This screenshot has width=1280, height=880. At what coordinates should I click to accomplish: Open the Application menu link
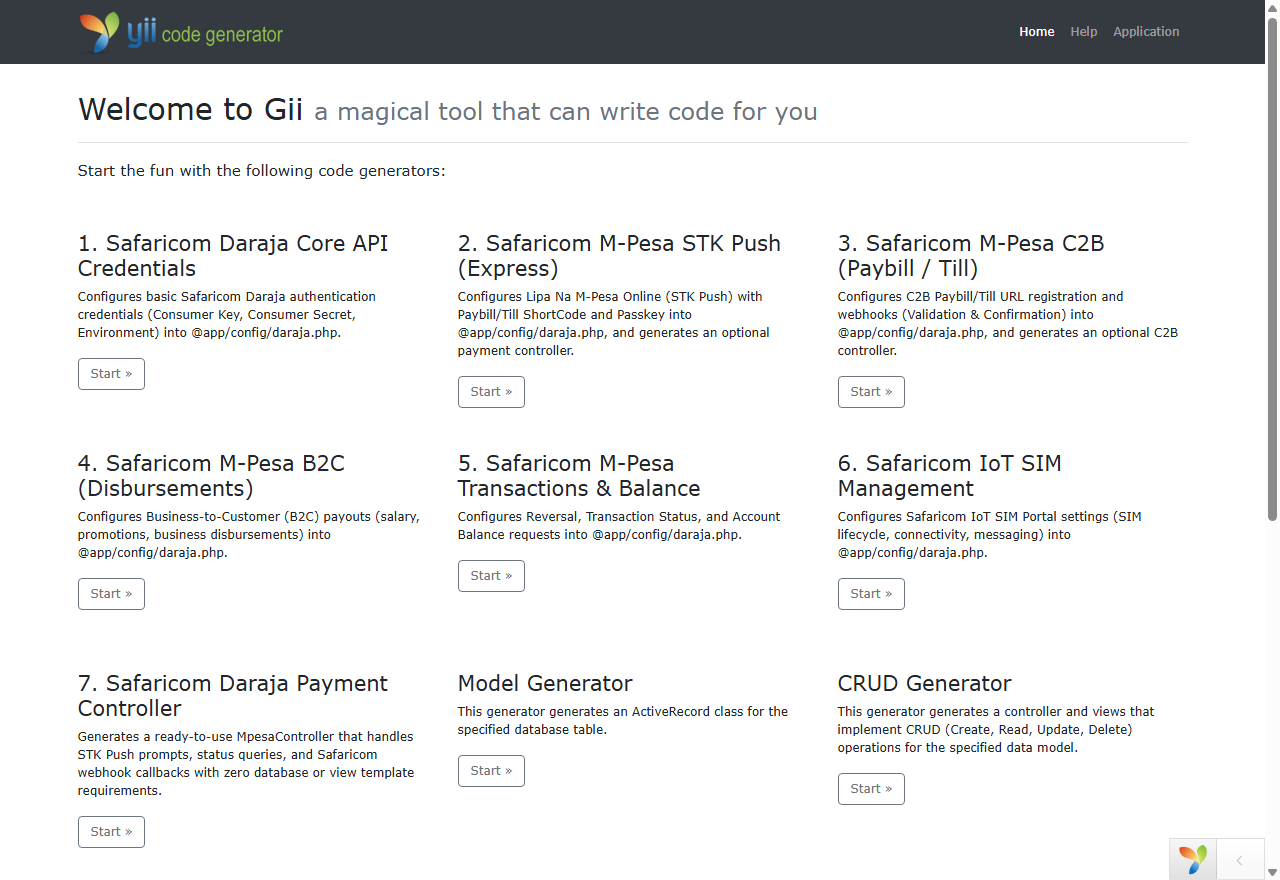tap(1146, 32)
